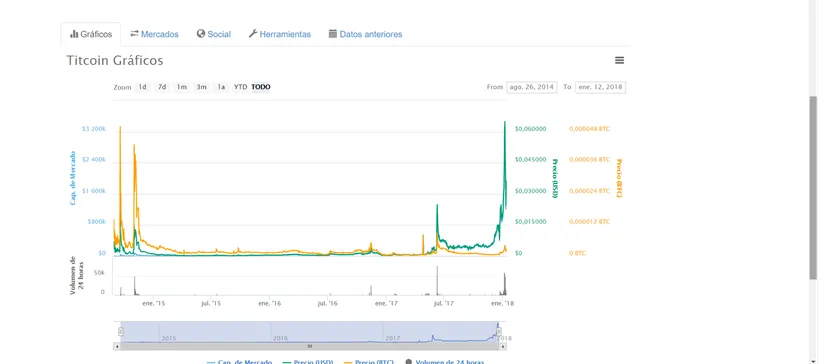Image resolution: width=835 pixels, height=364 pixels.
Task: Click the $800k market cap label
Action: point(96,221)
